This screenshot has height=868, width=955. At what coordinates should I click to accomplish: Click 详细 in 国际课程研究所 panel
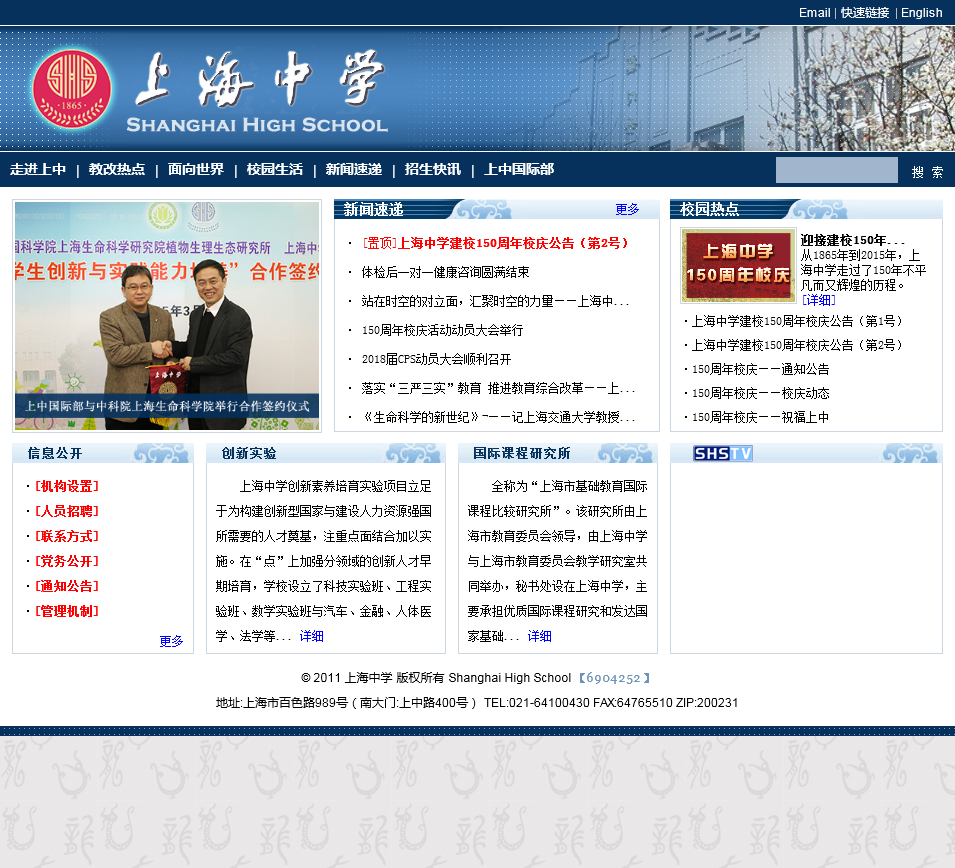click(539, 637)
